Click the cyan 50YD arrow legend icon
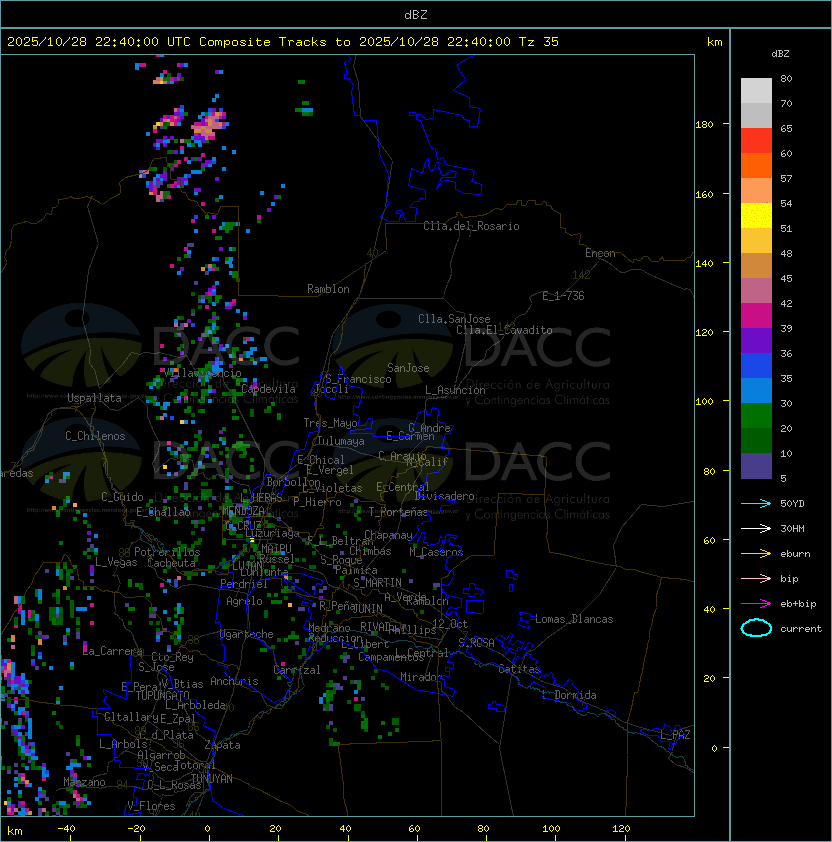 756,503
